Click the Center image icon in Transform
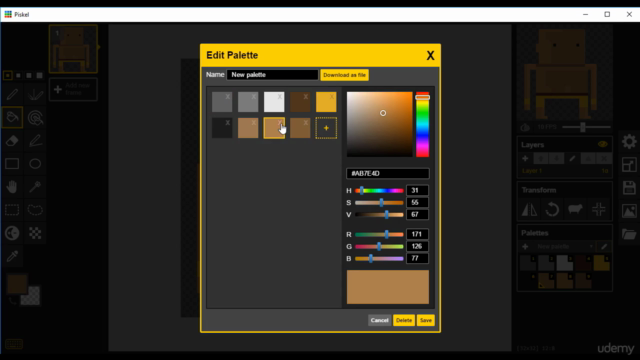 (598, 210)
